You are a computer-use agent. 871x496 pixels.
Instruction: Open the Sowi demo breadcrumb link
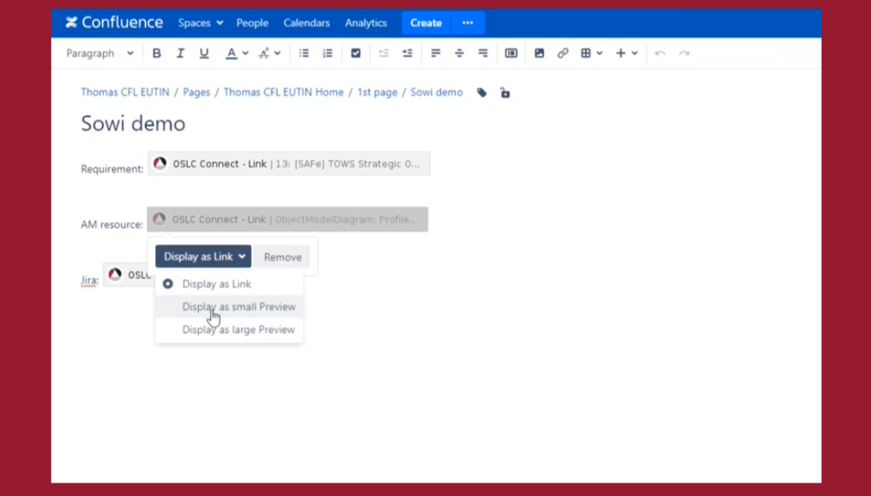pyautogui.click(x=437, y=92)
